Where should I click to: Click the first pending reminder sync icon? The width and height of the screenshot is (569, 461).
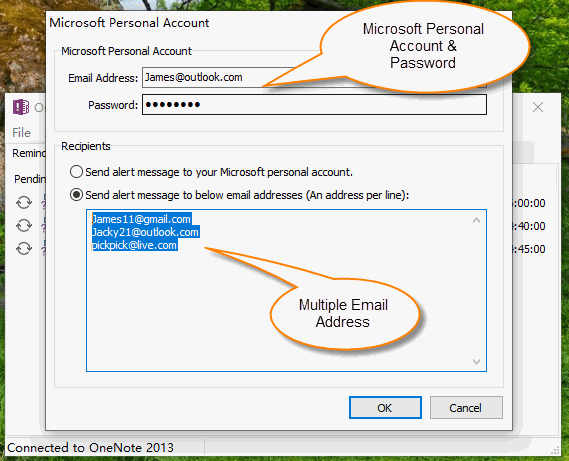[x=24, y=203]
